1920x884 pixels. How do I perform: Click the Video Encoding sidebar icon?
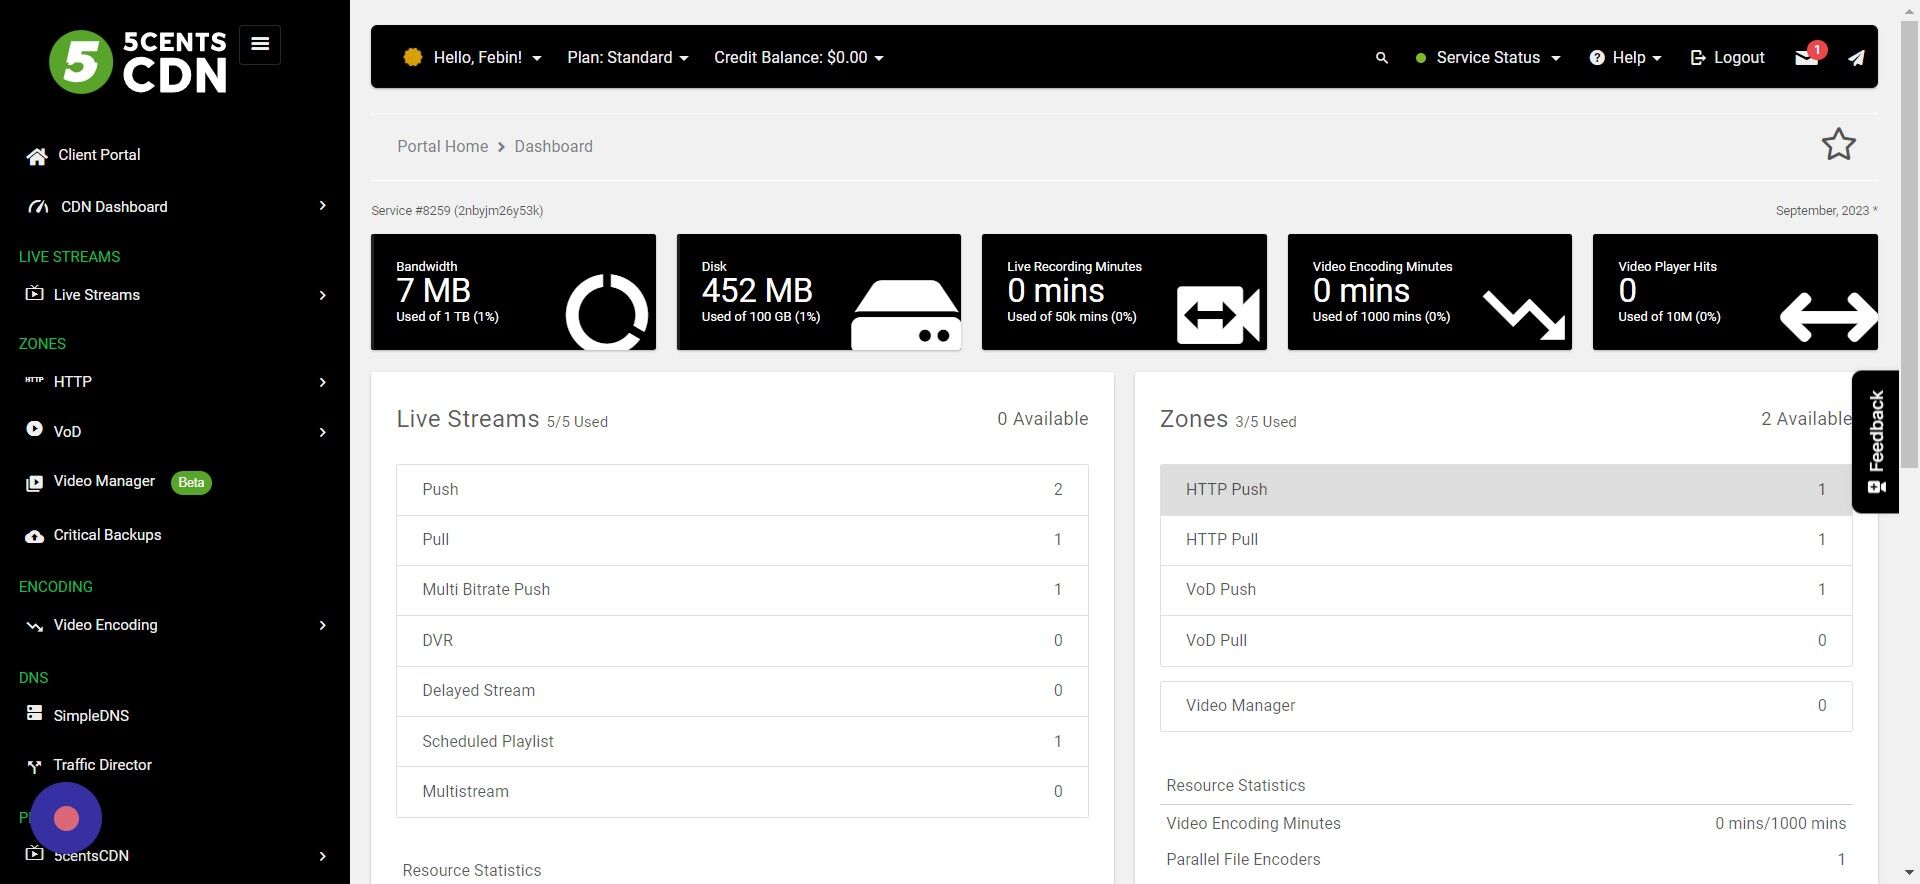(x=34, y=626)
